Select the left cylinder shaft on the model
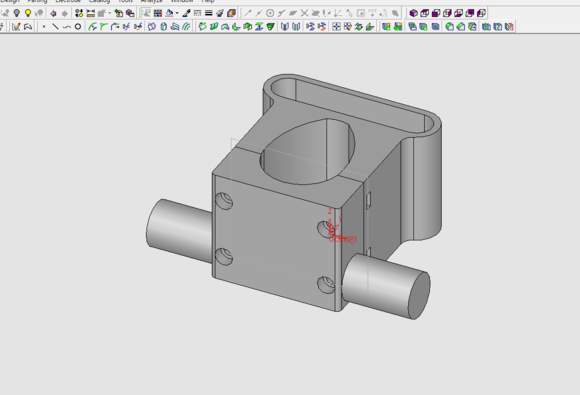Viewport: 580px width, 395px height. point(179,230)
